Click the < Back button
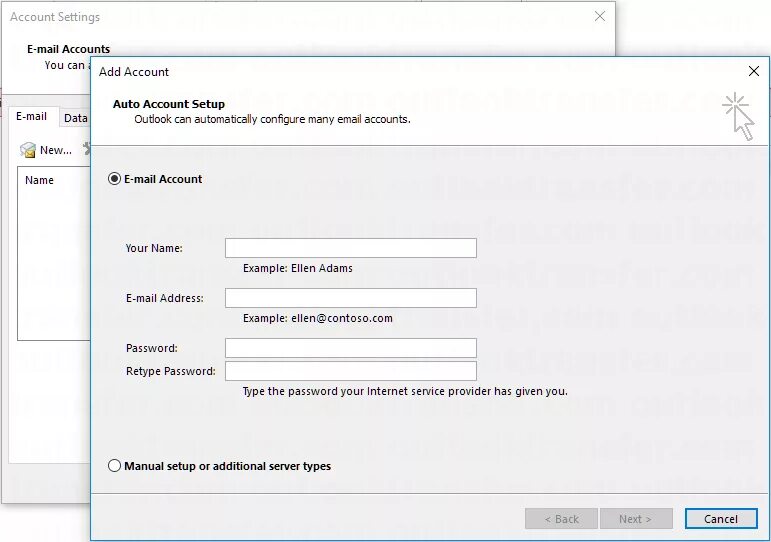The width and height of the screenshot is (771, 542). point(561,519)
